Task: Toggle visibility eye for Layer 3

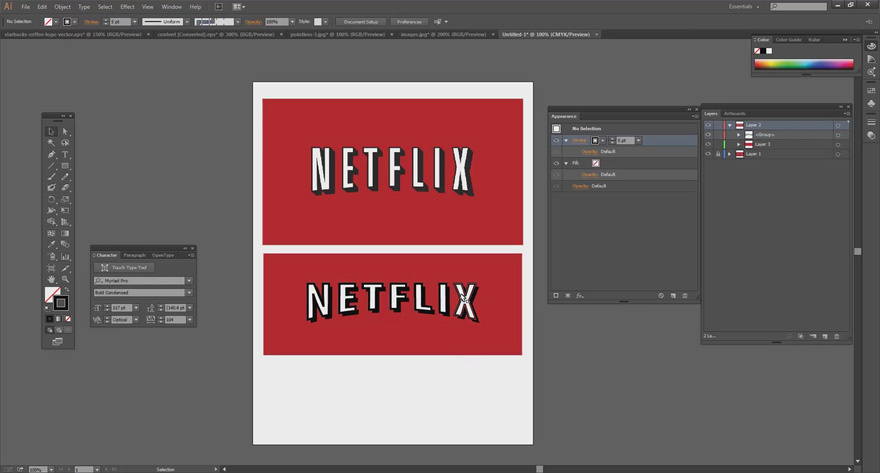Action: (x=708, y=144)
